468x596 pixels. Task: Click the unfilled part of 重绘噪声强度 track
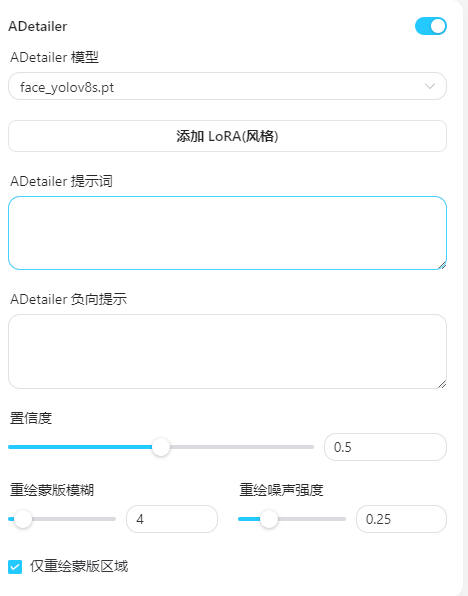coord(312,519)
